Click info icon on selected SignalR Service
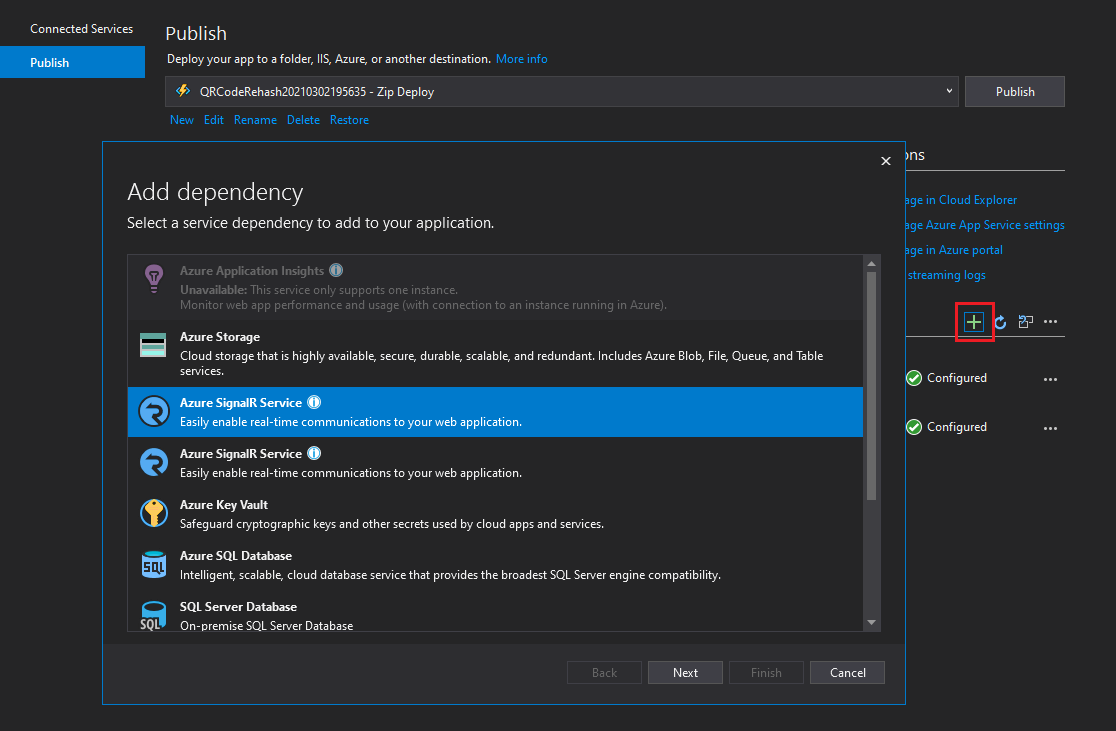Viewport: 1116px width, 731px height. pyautogui.click(x=314, y=402)
